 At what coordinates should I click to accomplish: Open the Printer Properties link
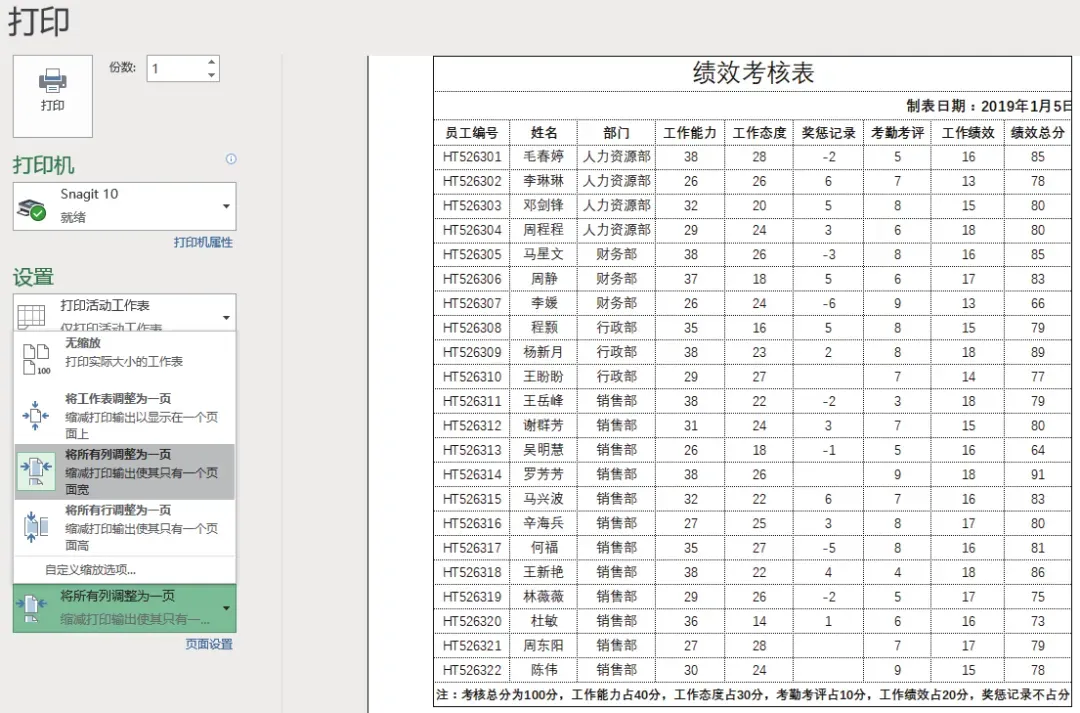pyautogui.click(x=203, y=242)
